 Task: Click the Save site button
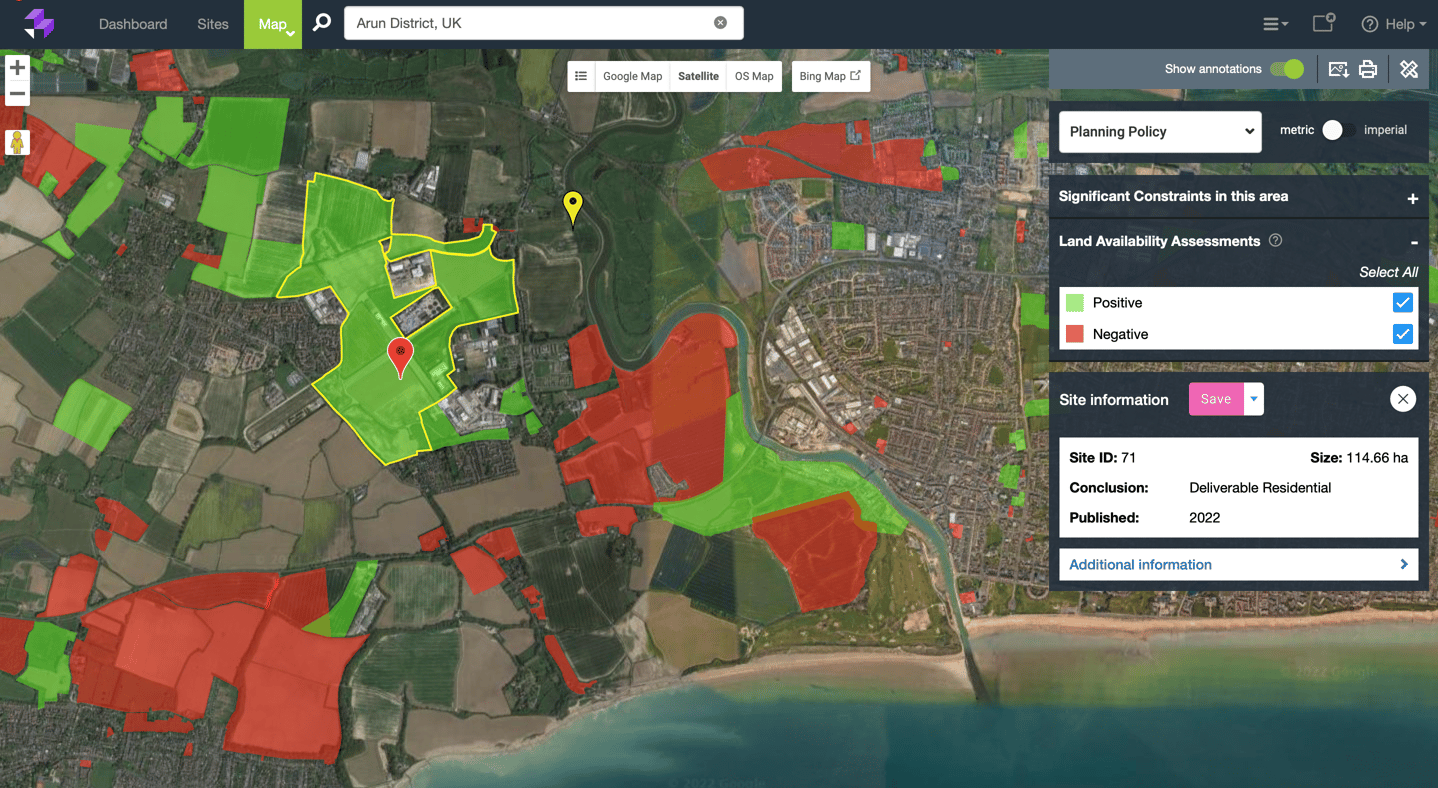coord(1215,398)
